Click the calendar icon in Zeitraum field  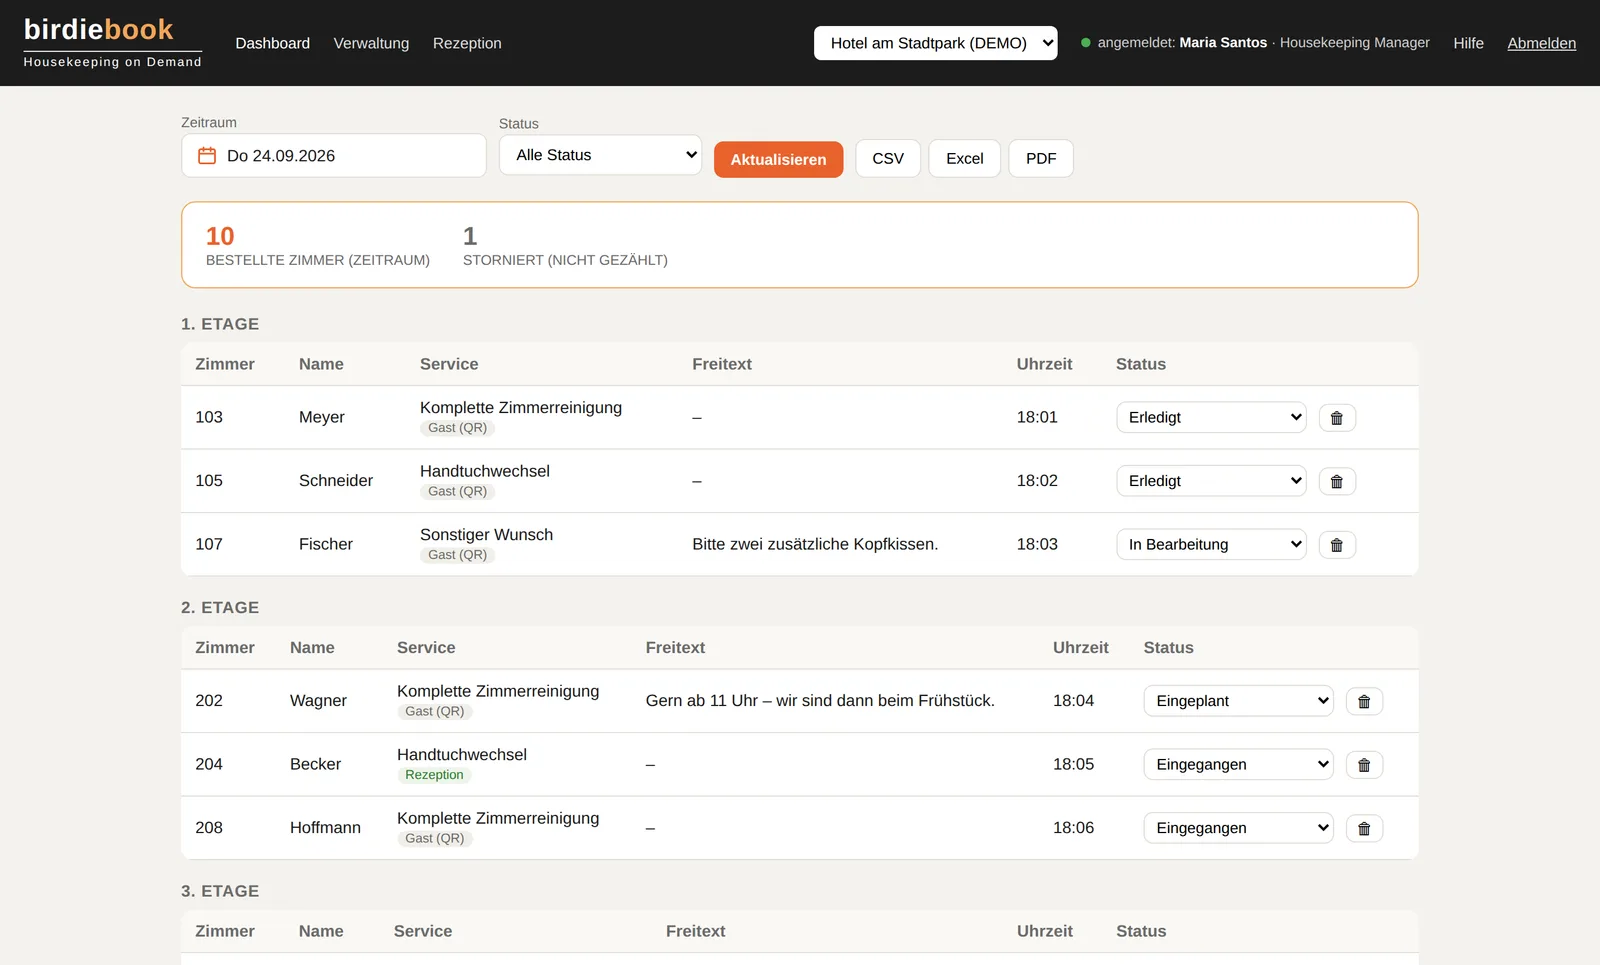coord(207,156)
